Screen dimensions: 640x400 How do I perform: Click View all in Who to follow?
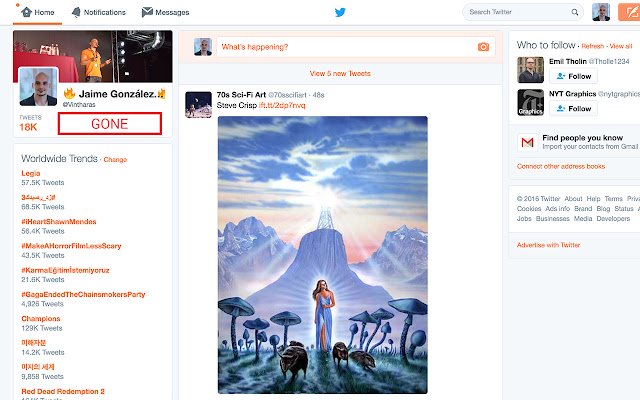[x=620, y=46]
